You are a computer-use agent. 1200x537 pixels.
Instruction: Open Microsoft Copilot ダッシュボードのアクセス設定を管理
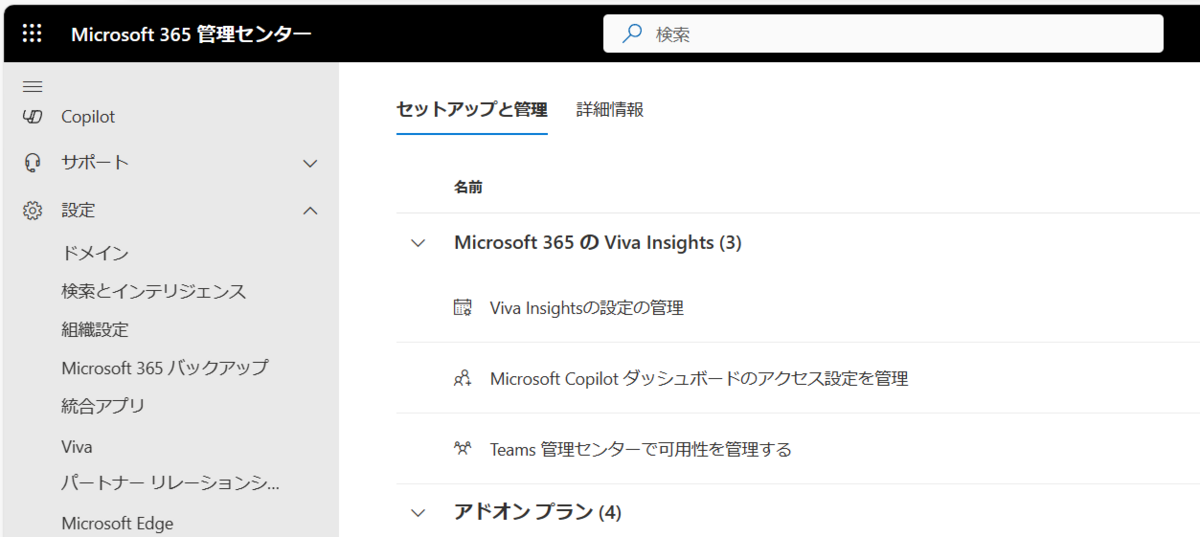click(699, 379)
